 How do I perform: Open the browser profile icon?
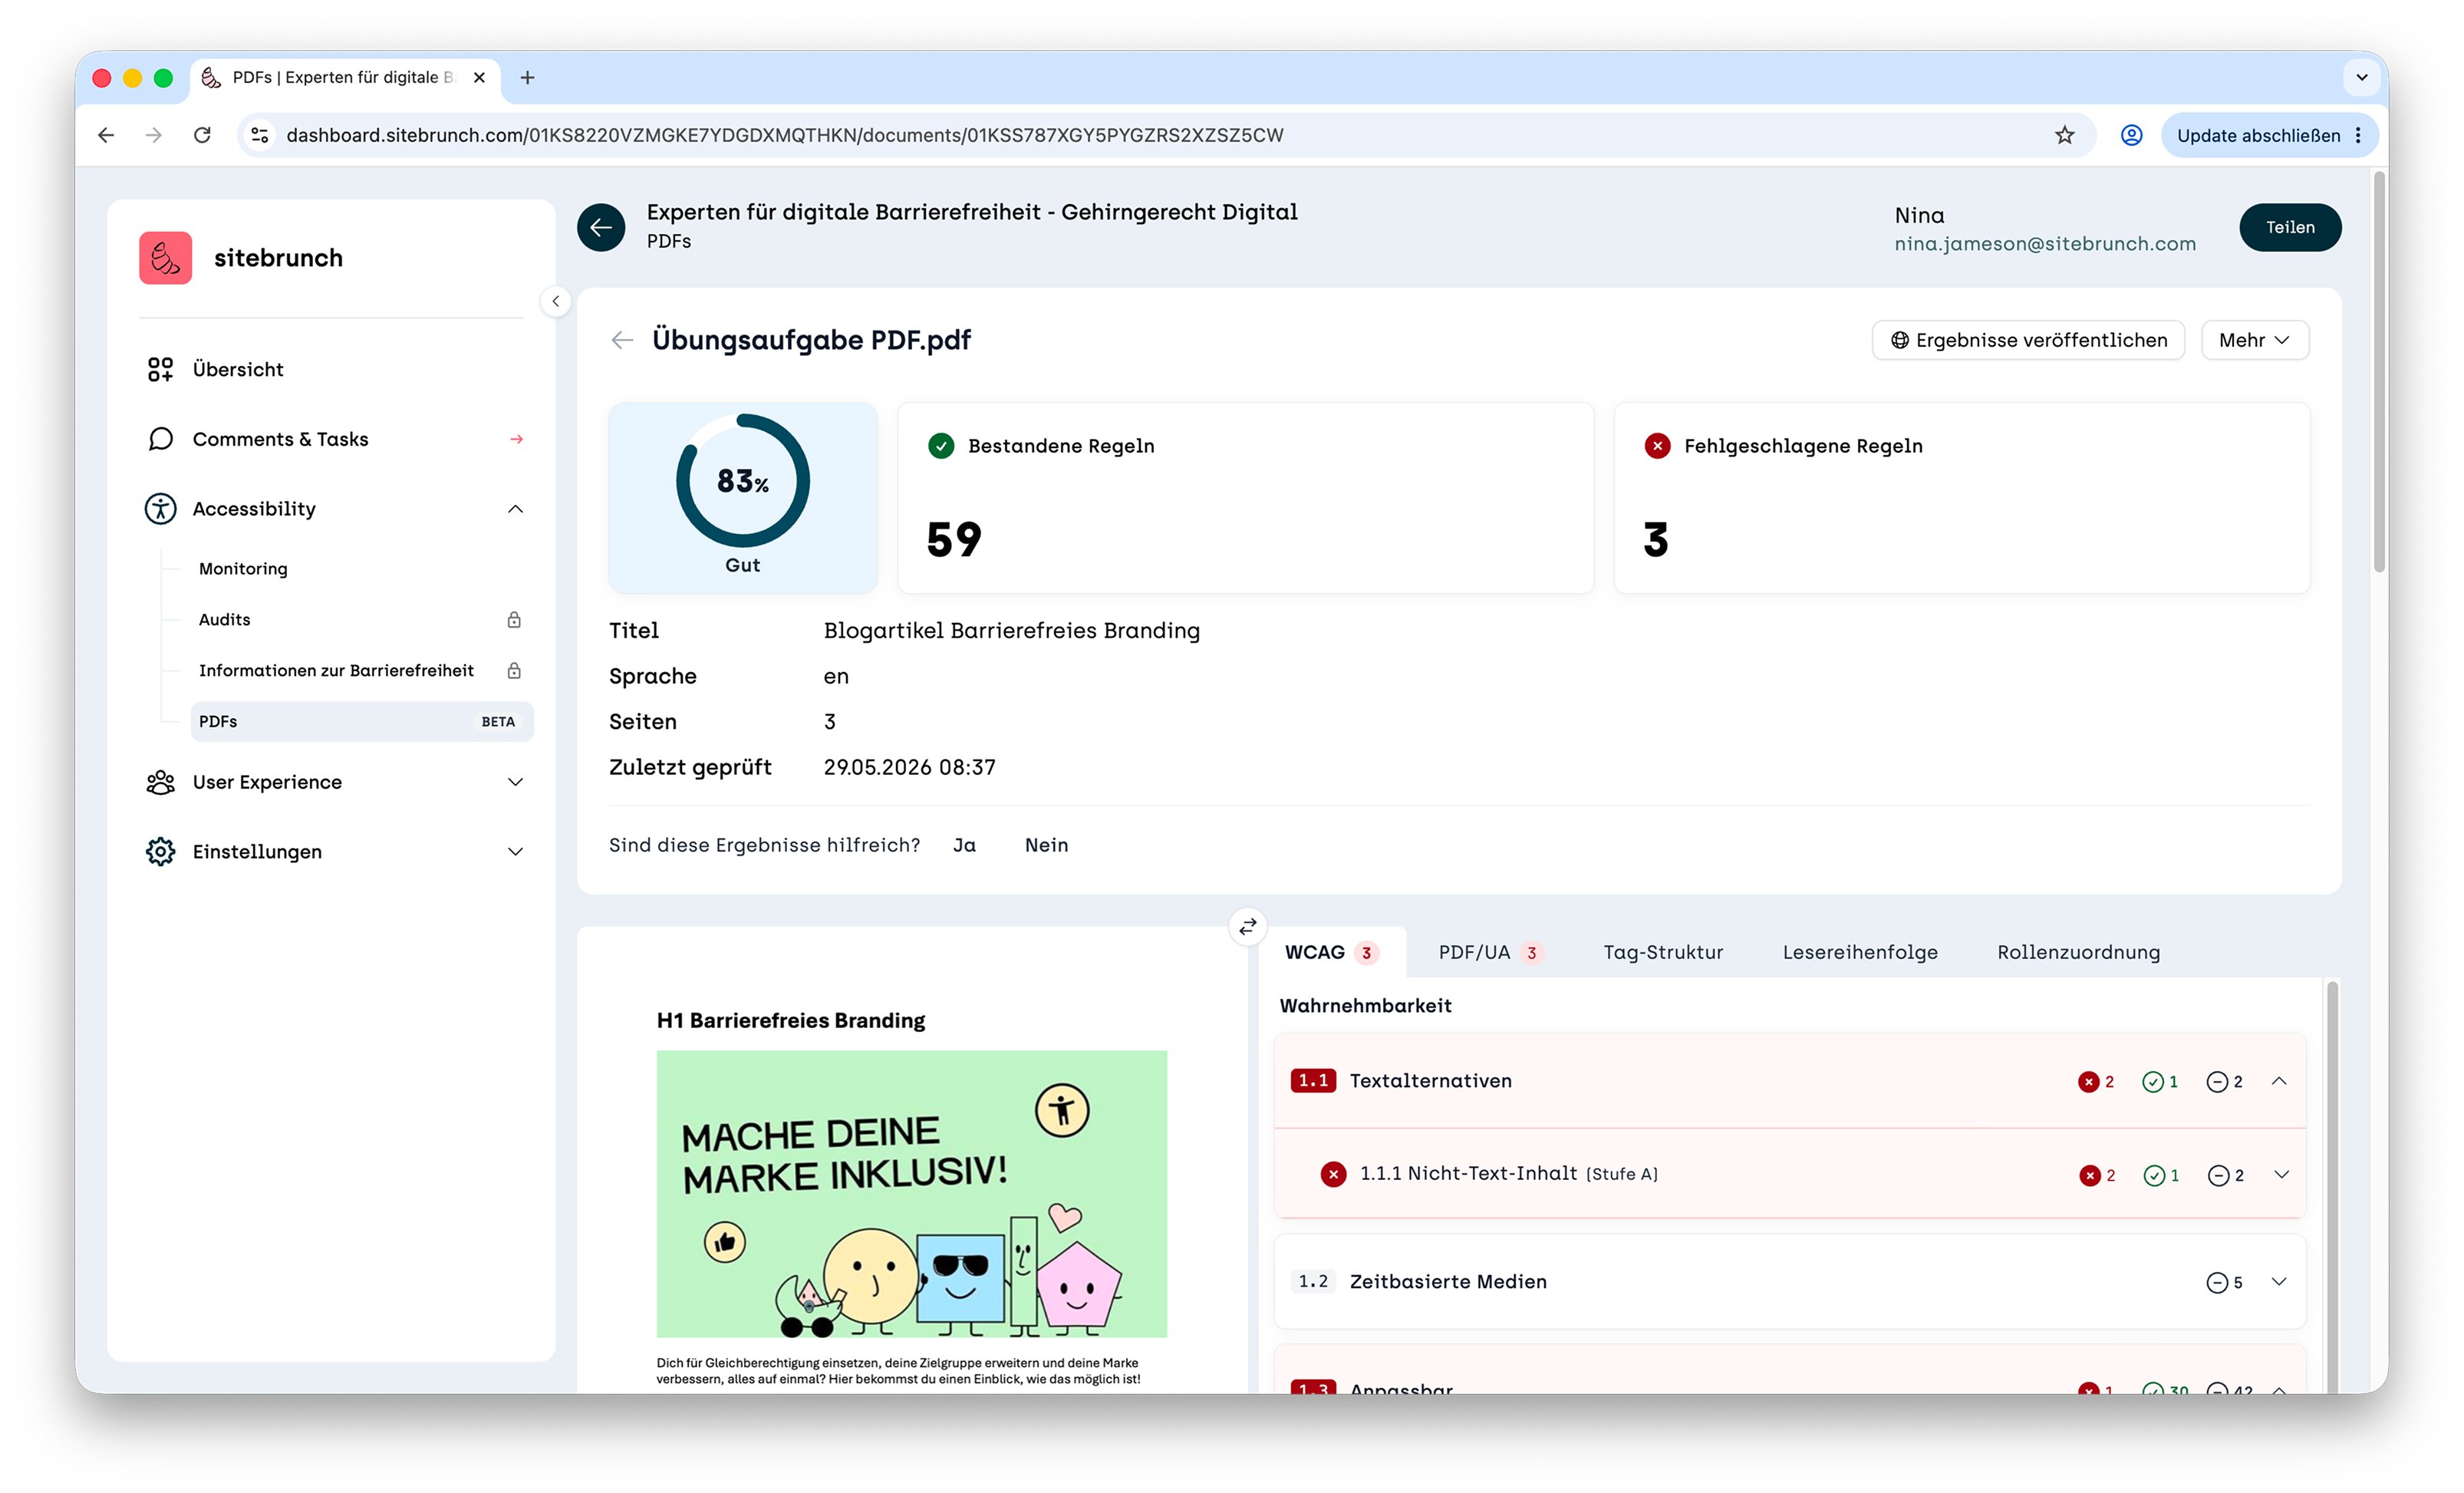tap(2131, 135)
